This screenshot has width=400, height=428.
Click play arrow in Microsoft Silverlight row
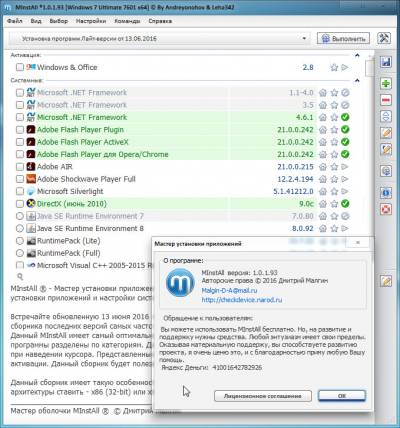pos(345,191)
